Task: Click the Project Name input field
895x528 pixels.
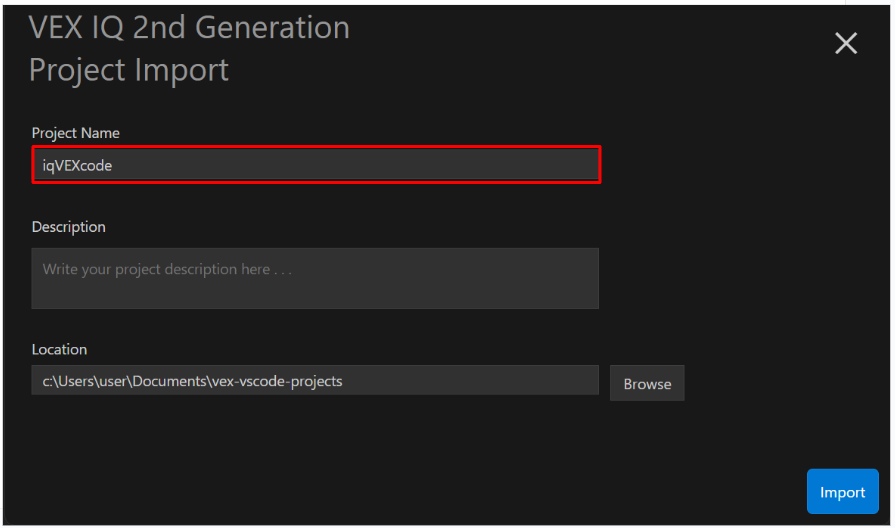Action: click(315, 166)
